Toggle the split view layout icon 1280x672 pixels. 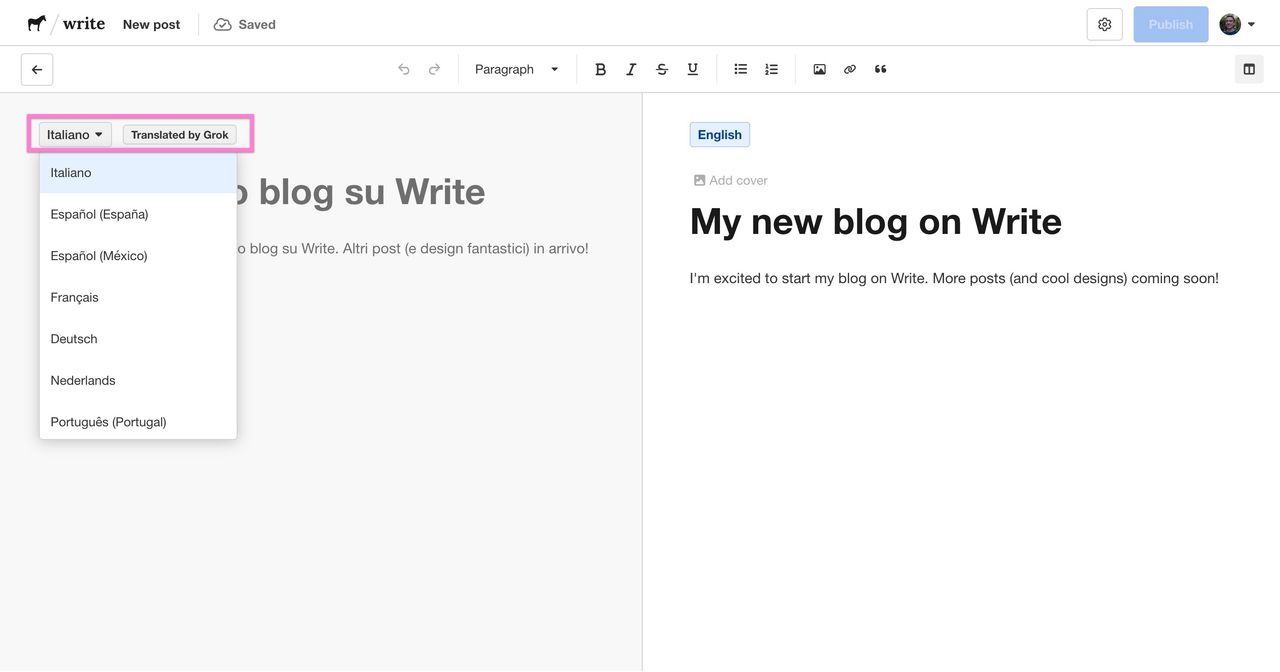tap(1249, 70)
